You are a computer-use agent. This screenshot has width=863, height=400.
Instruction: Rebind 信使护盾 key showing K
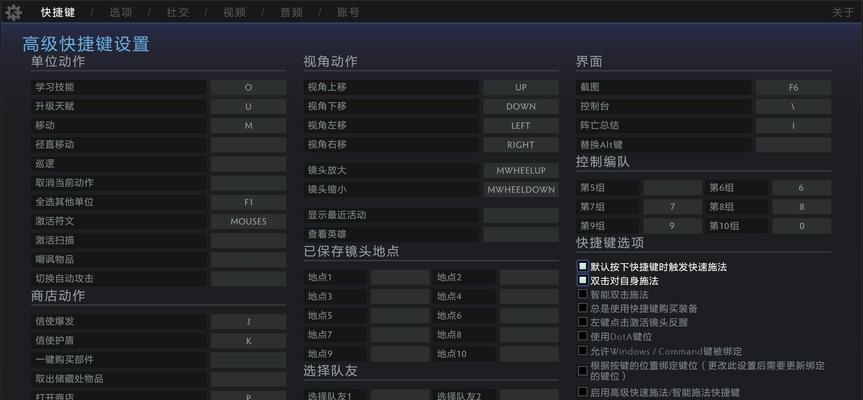tap(248, 341)
